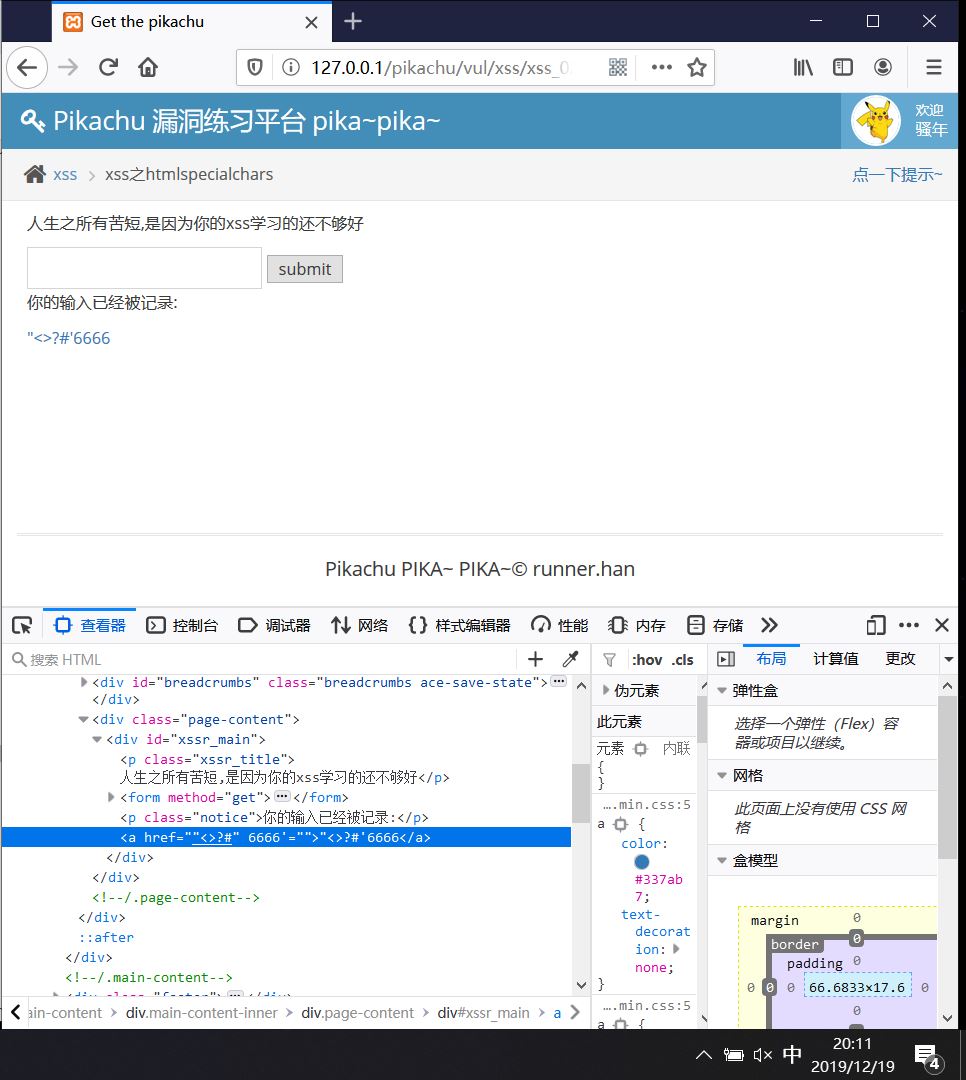Open Windows notification center
966x1080 pixels.
[927, 1057]
